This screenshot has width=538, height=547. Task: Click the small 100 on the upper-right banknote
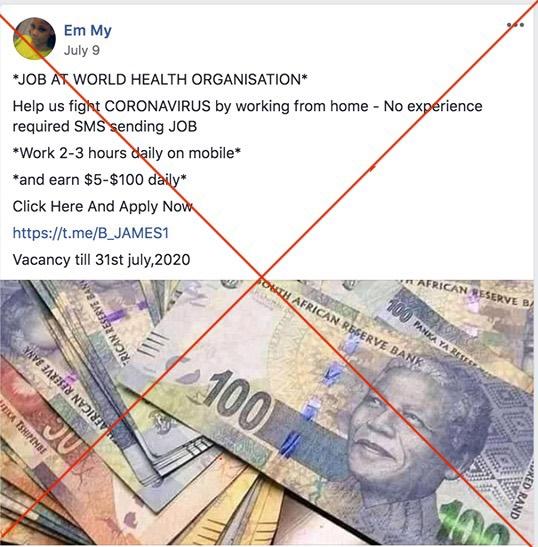(400, 311)
